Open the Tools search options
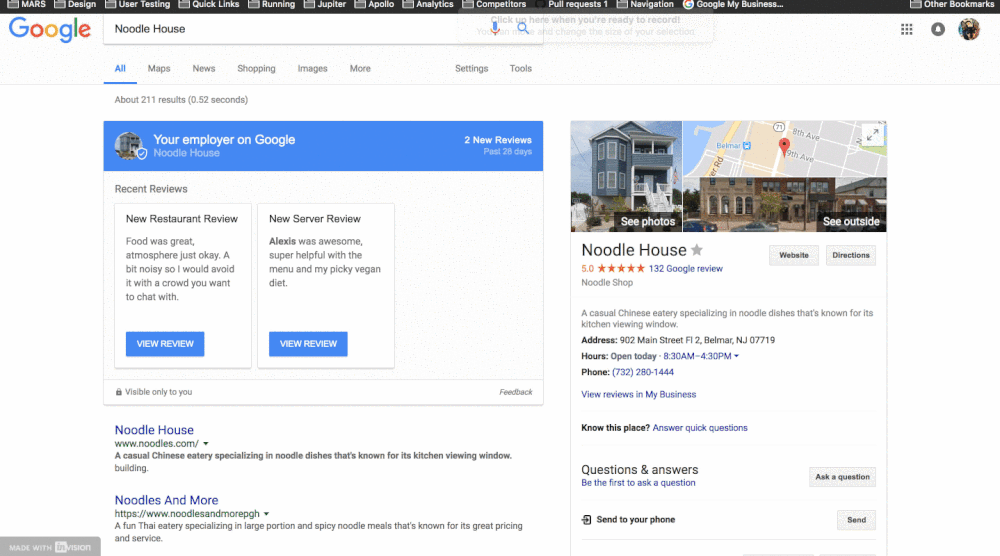 [520, 68]
